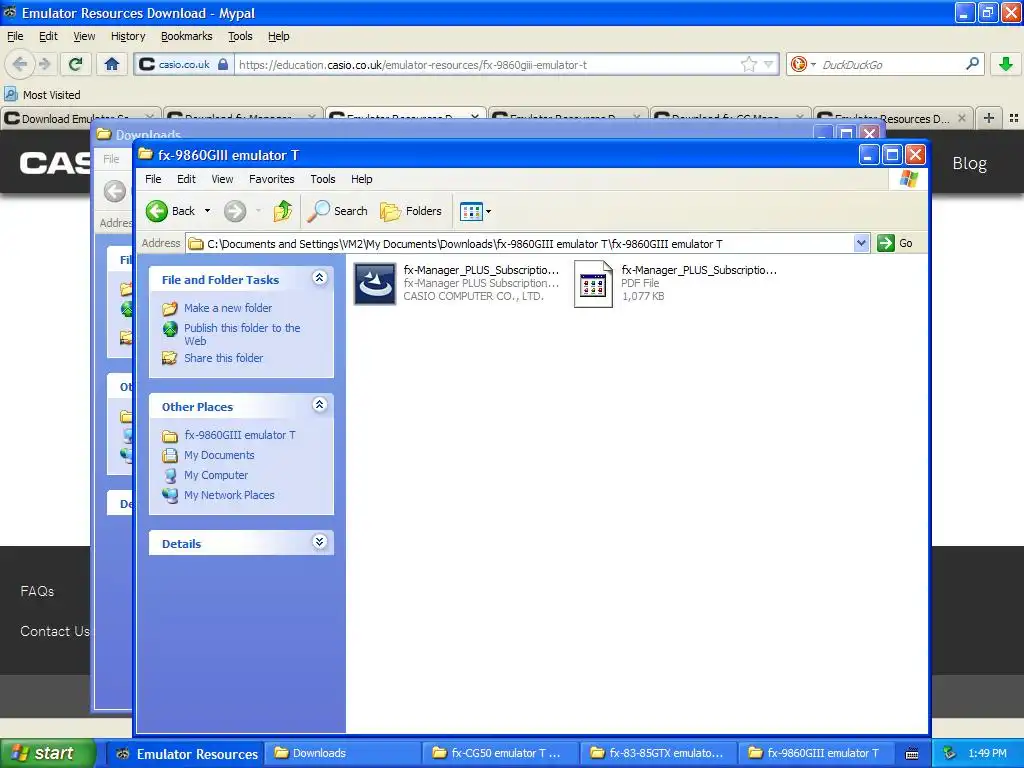Click the Up folder icon in Explorer
Image resolution: width=1024 pixels, height=768 pixels.
(283, 211)
